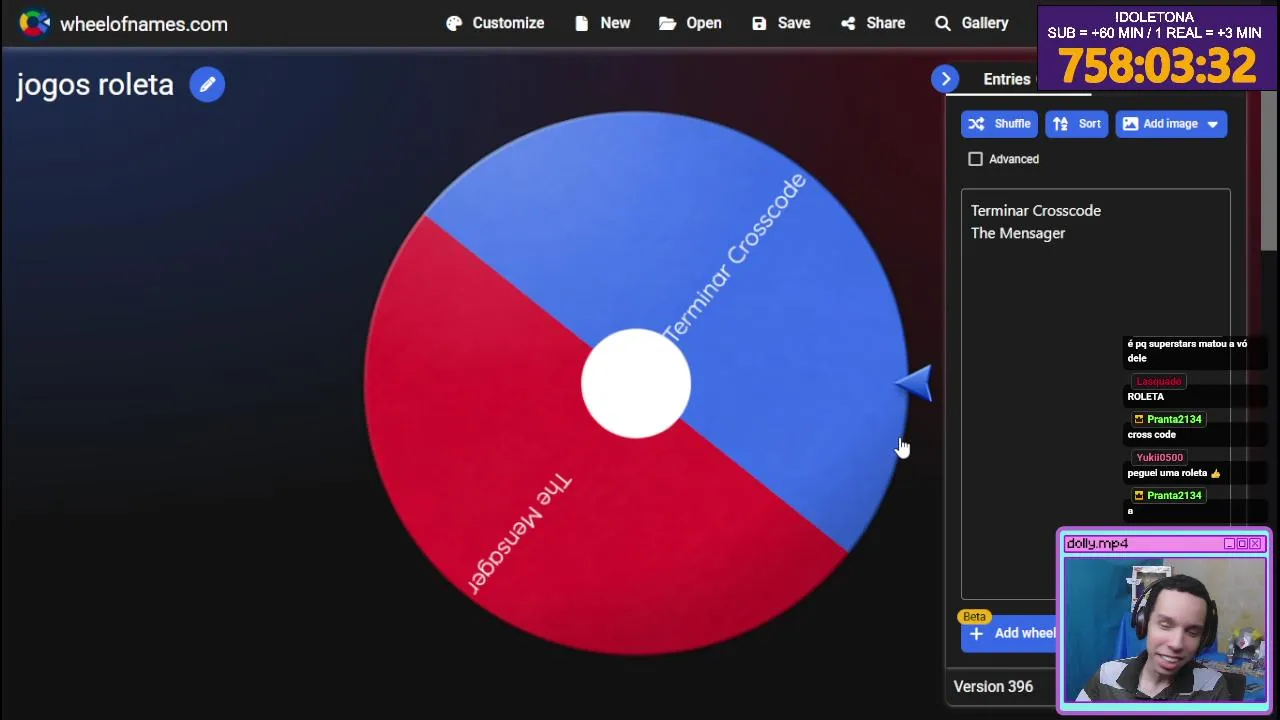Shuffle the entries
1280x720 pixels.
coord(999,124)
